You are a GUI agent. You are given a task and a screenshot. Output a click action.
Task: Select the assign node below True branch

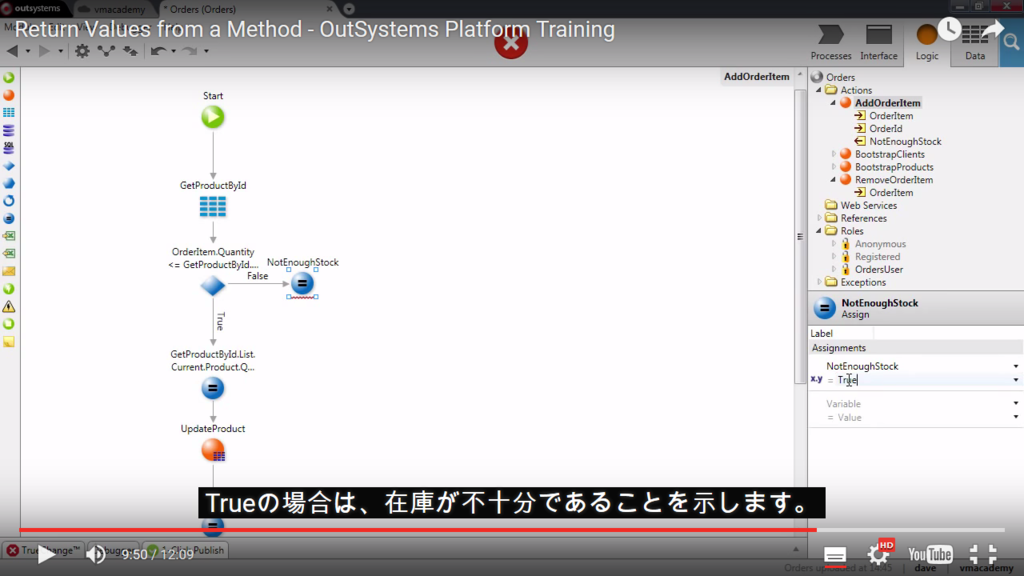coord(212,388)
